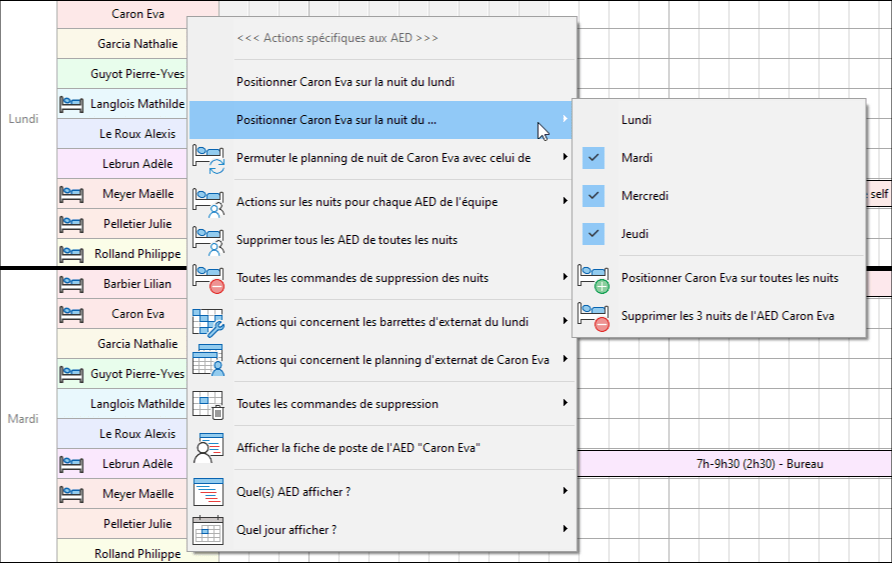Click the green-plus bed icon in submenu
Screen dimensions: 892x563
click(x=593, y=278)
